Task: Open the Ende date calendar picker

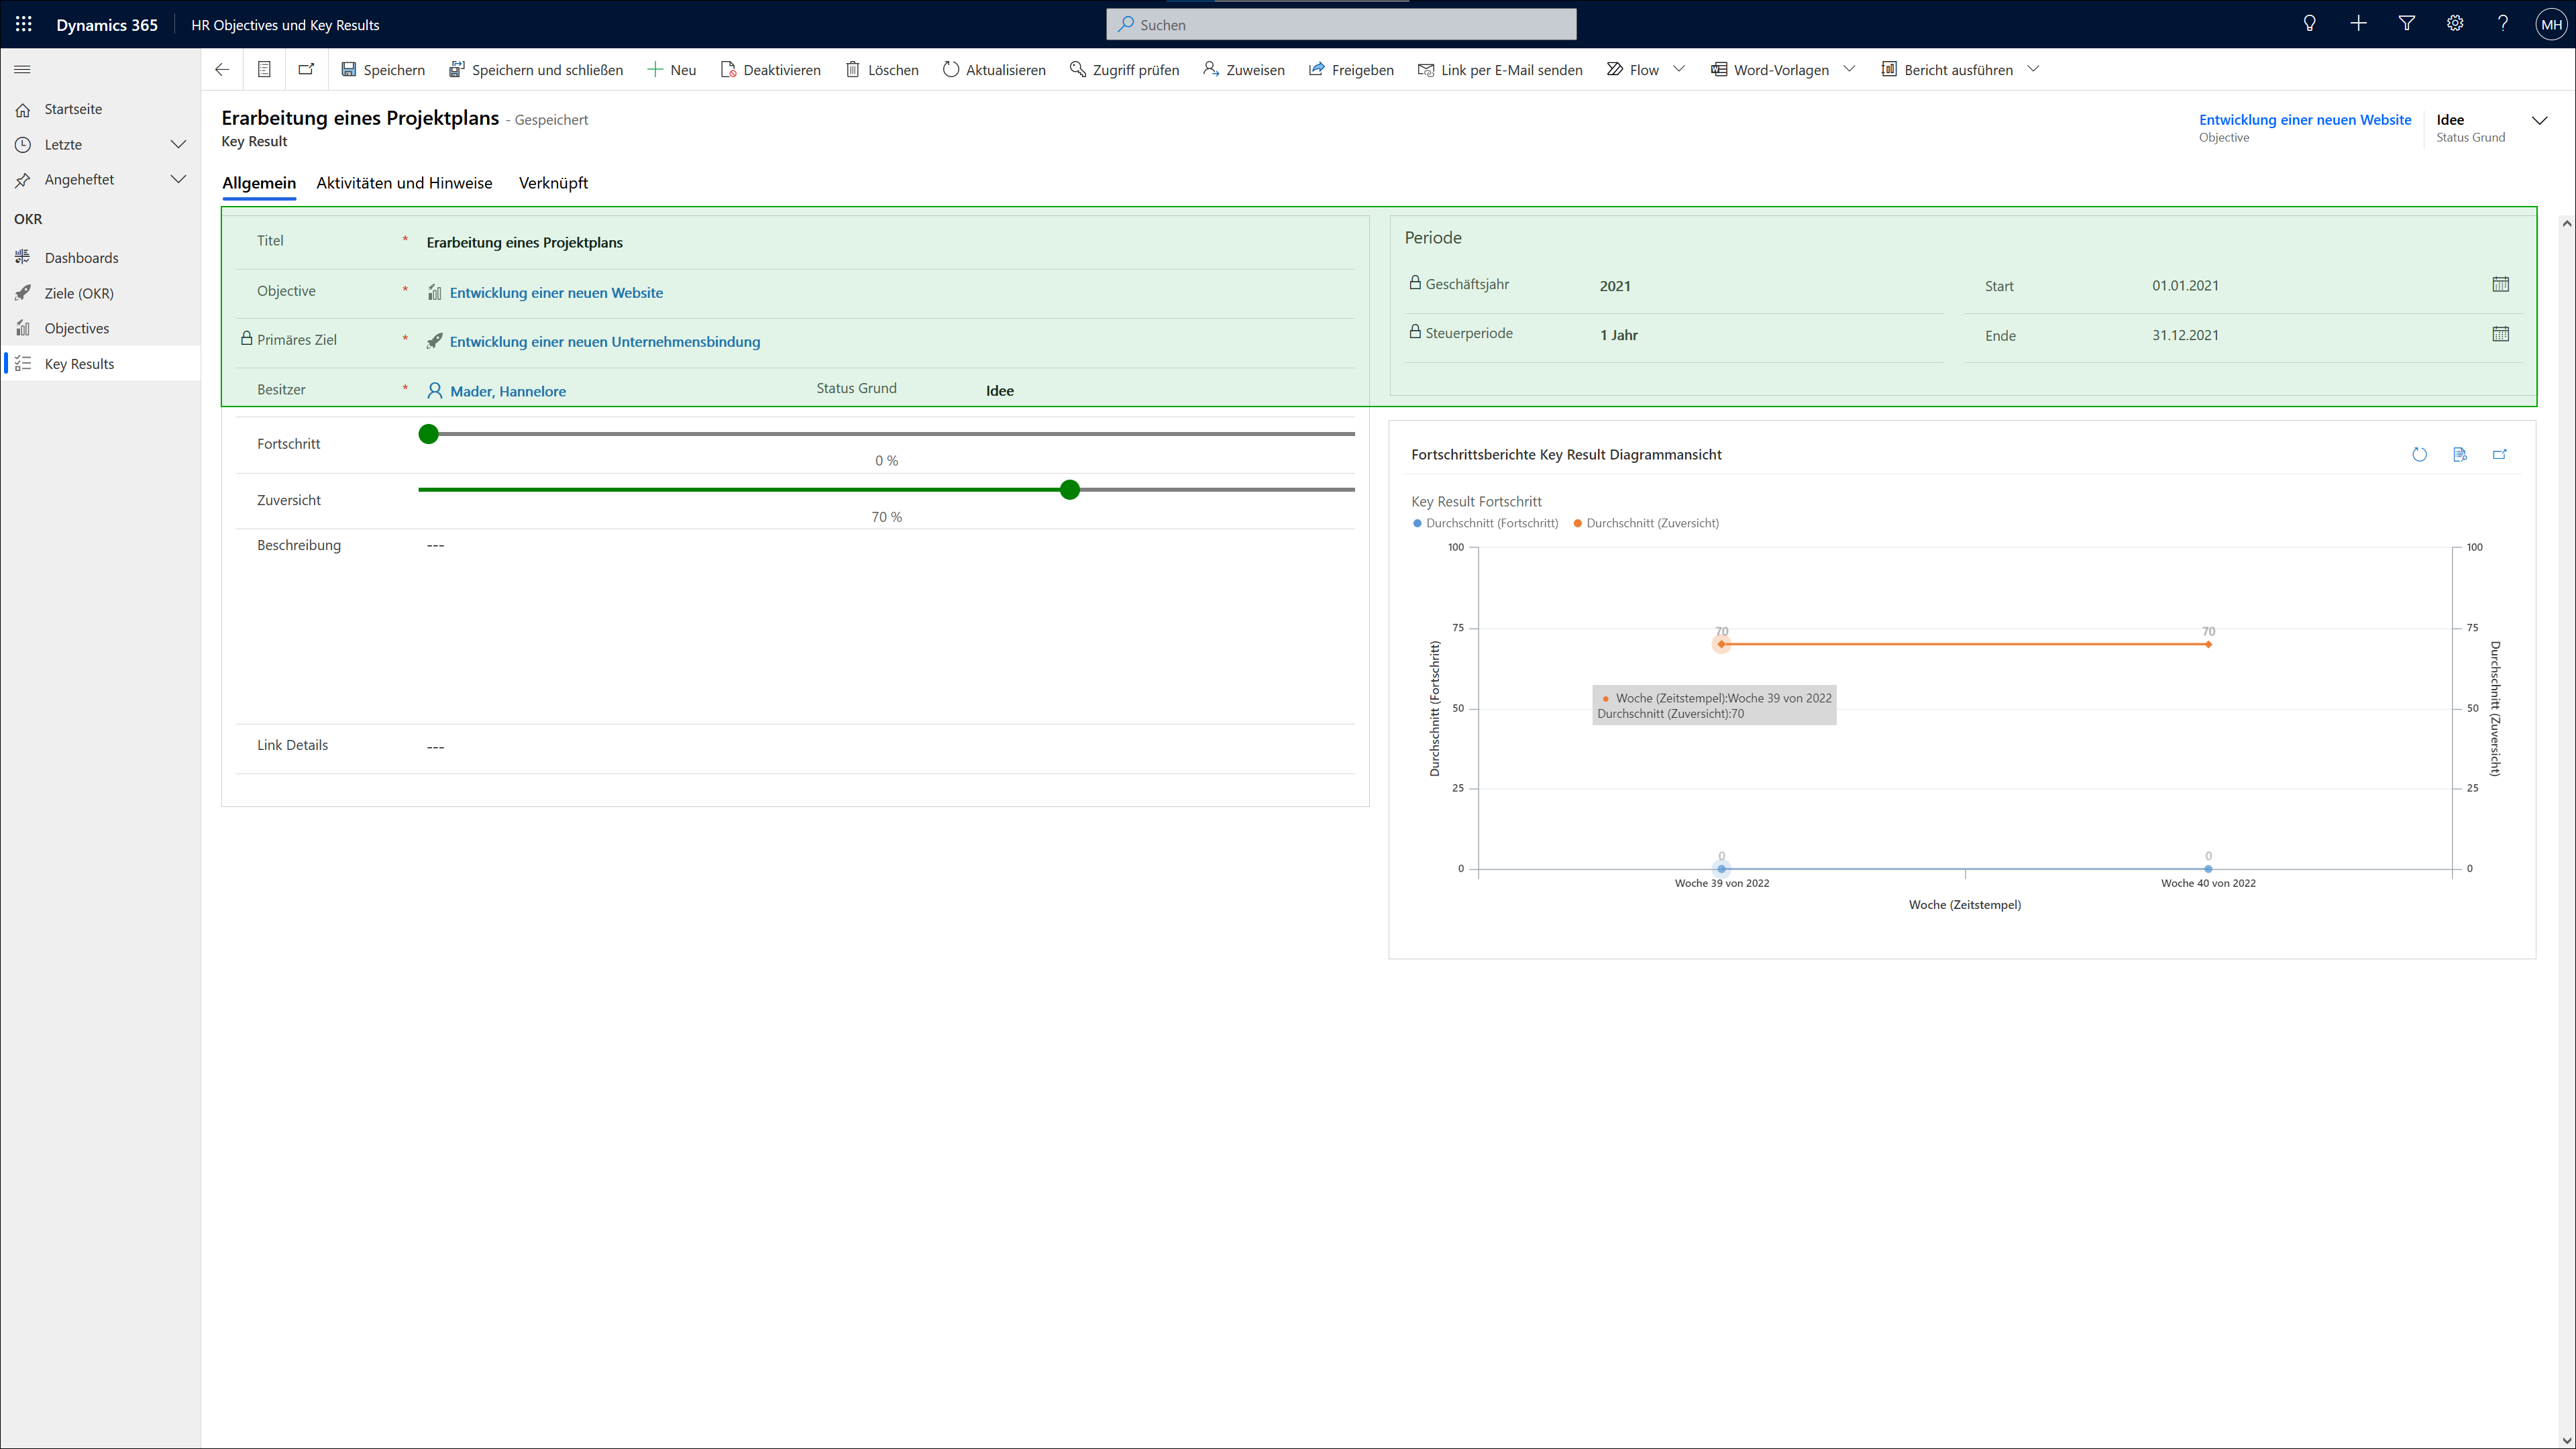Action: pos(2501,334)
